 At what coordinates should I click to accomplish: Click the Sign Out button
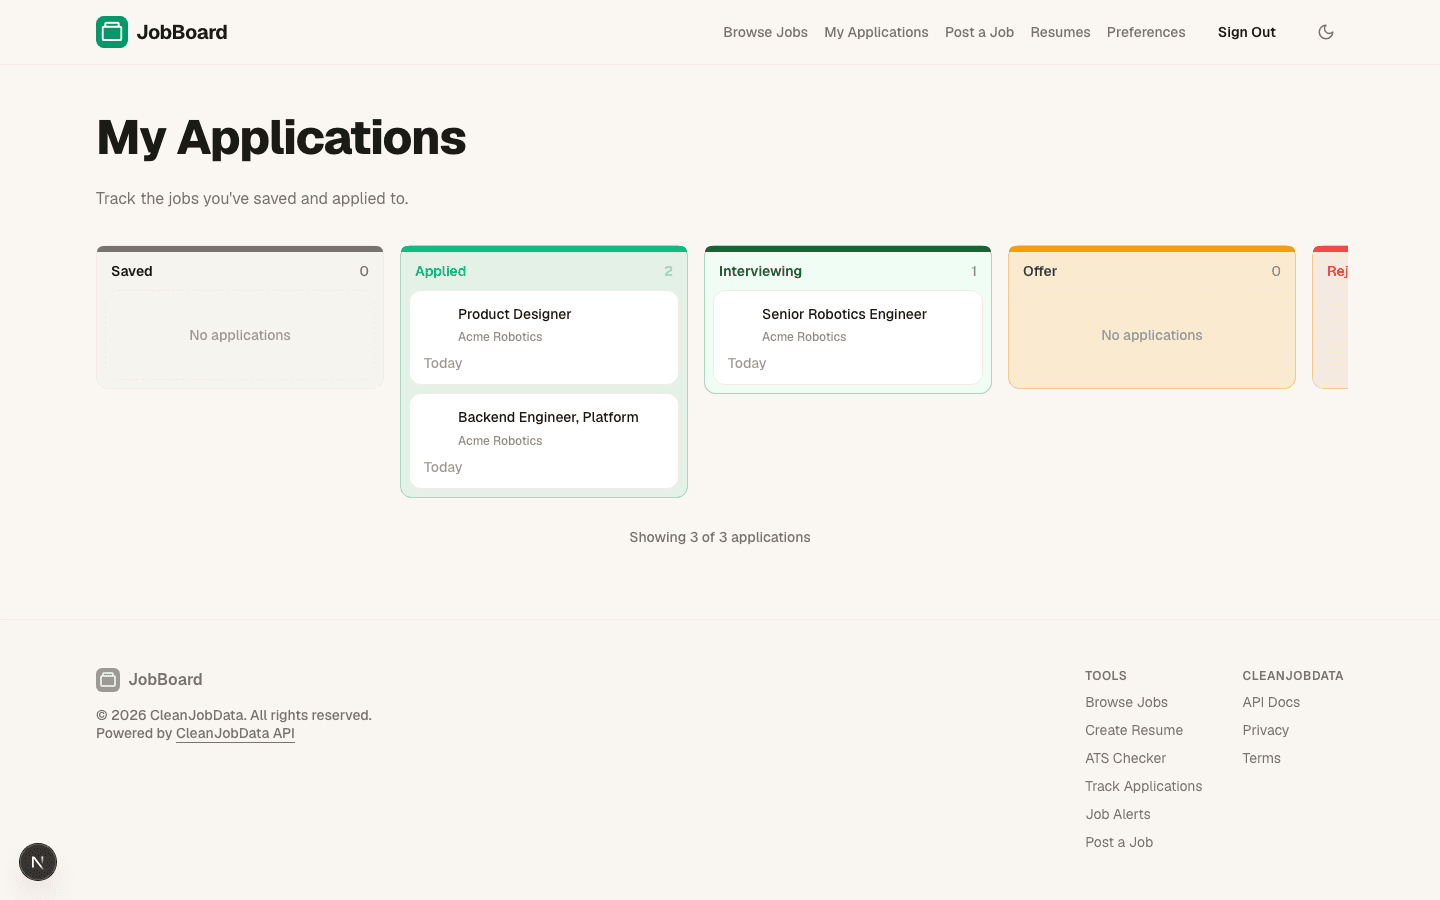(x=1247, y=32)
